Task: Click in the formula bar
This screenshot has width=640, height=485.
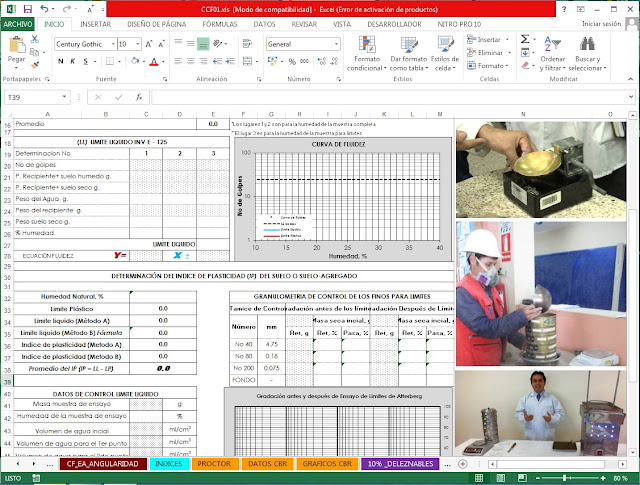Action: coord(390,97)
